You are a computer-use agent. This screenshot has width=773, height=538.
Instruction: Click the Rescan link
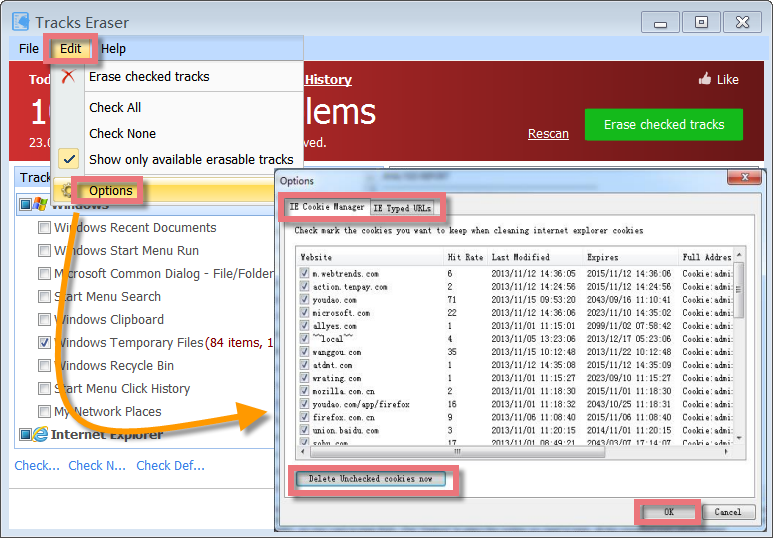point(548,134)
